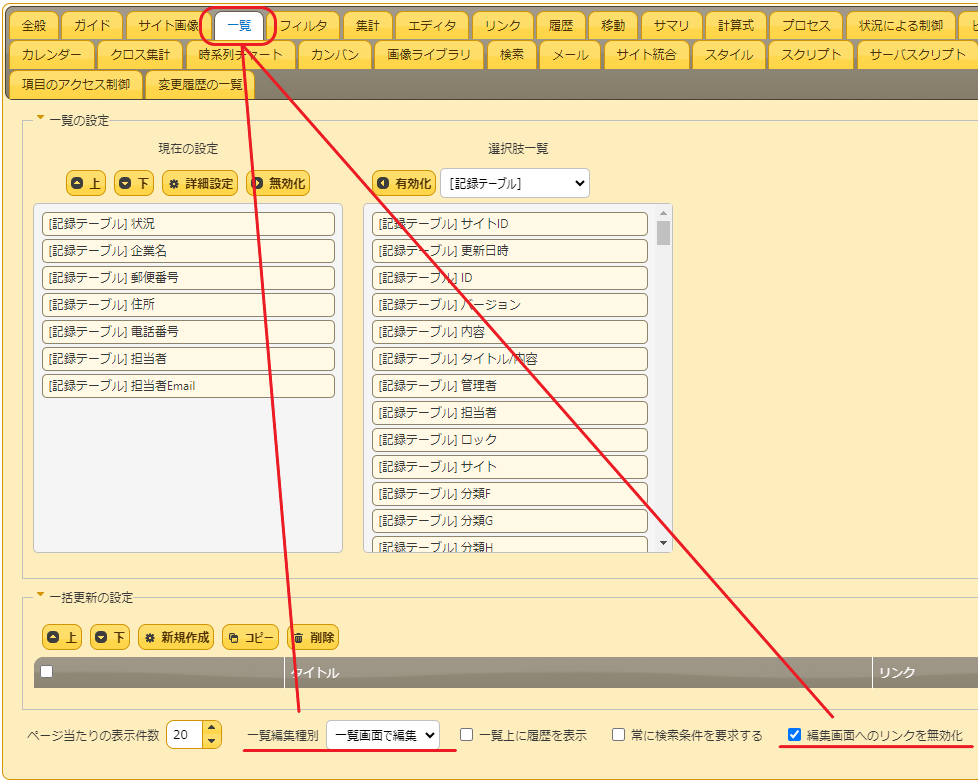
Task: Switch to the サマリ tab
Action: click(x=671, y=26)
